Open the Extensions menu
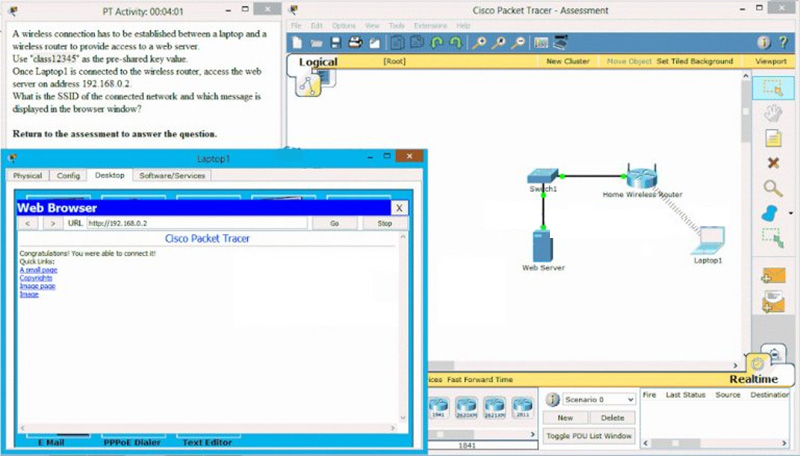This screenshot has height=456, width=800. point(430,26)
